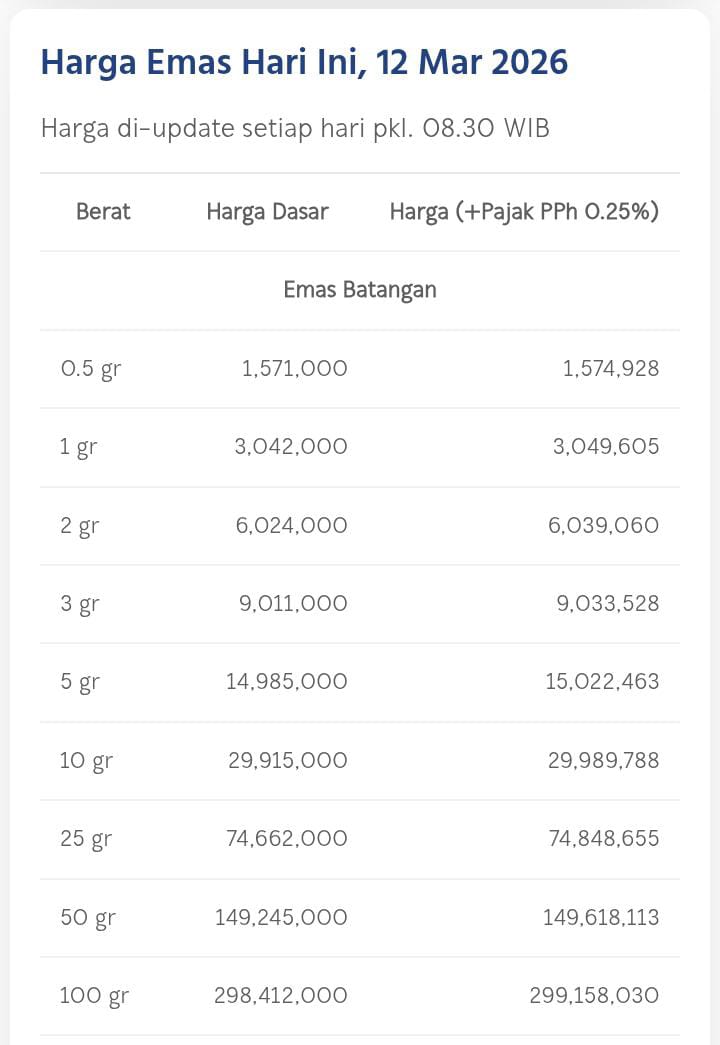Click base price 29,915,000 for 10 gr

click(288, 760)
